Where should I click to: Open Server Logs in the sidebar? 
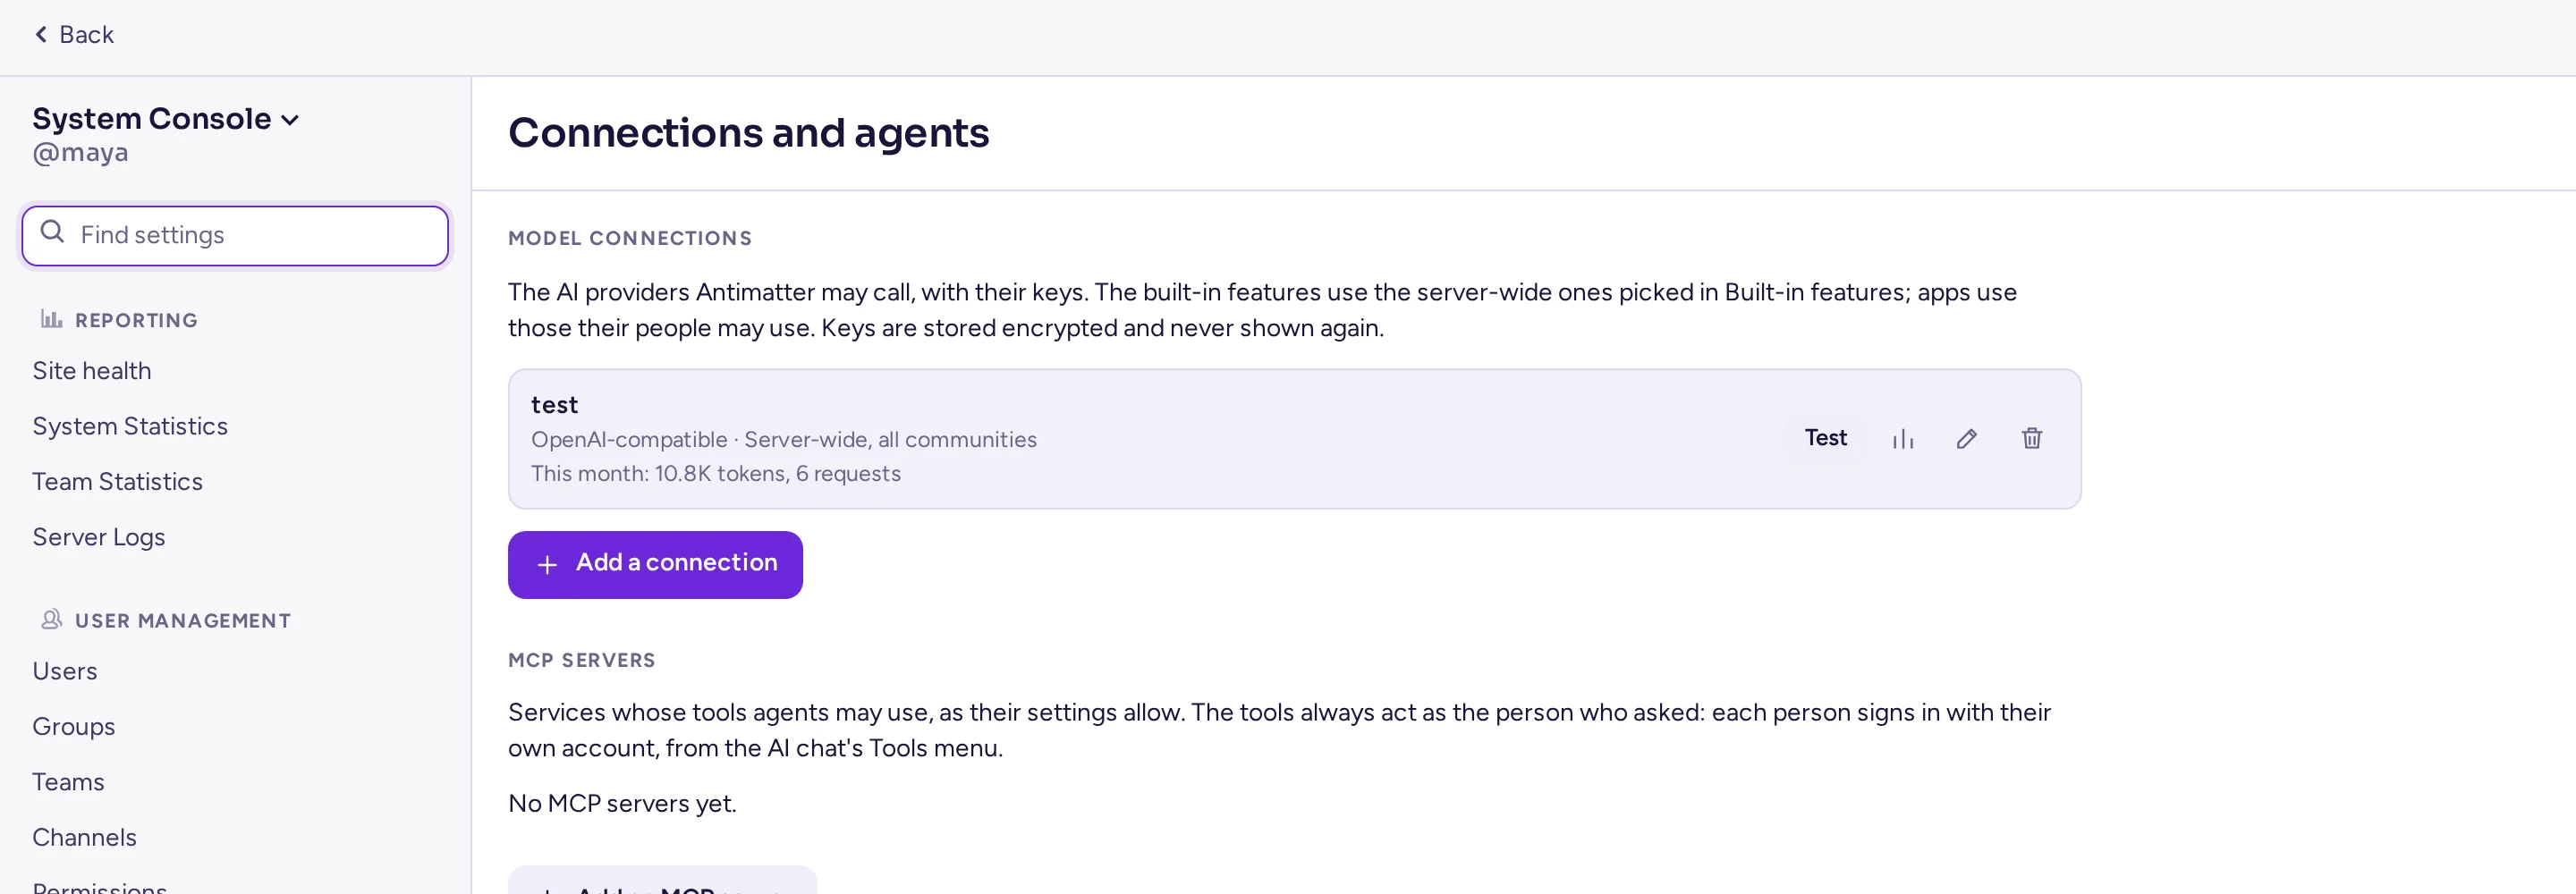(99, 537)
